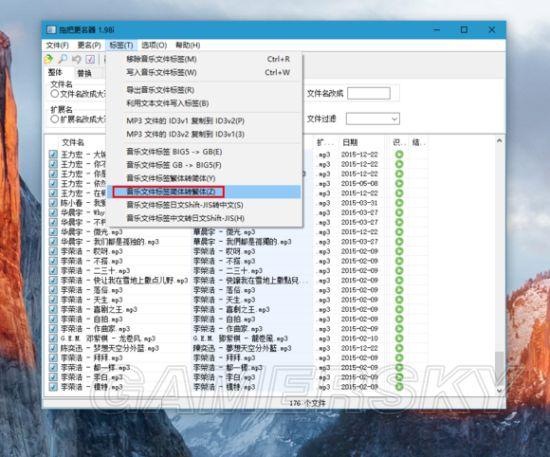Viewport: 550px width, 457px height.
Task: Click the green status icon for 华晨宇 - 微光.mp3
Action: [x=399, y=232]
